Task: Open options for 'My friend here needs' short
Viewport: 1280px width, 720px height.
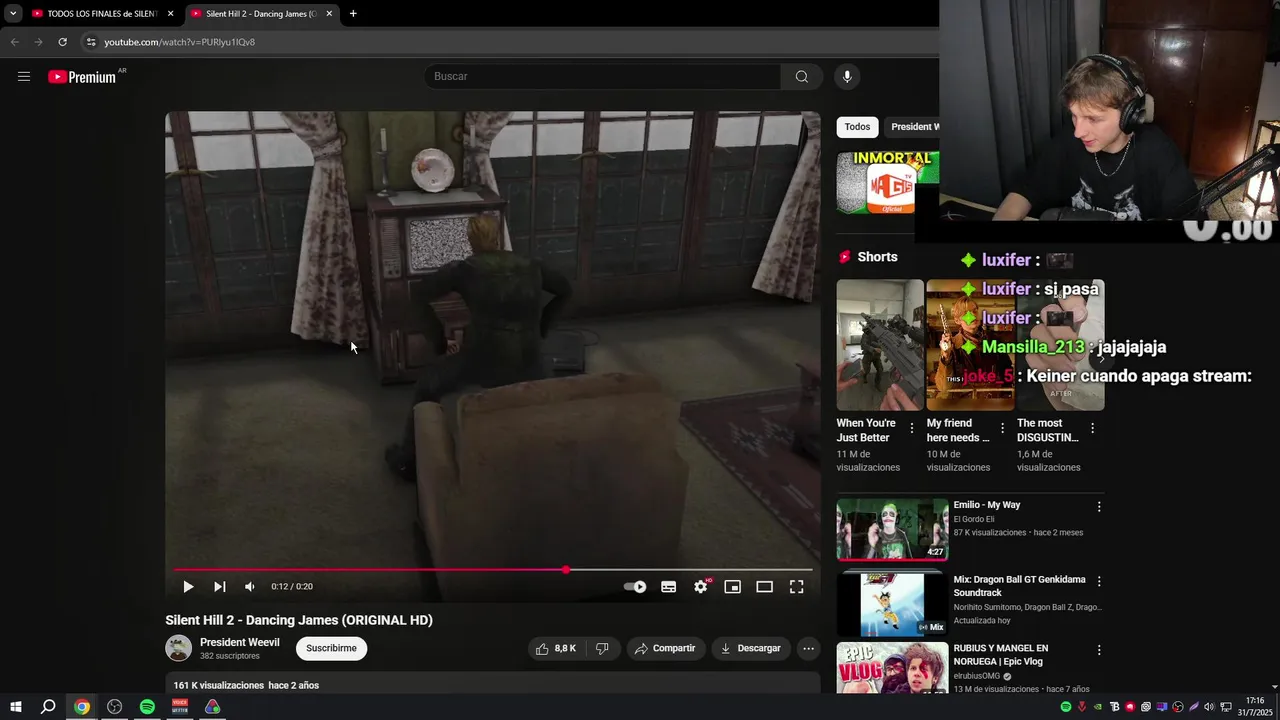Action: point(1002,428)
